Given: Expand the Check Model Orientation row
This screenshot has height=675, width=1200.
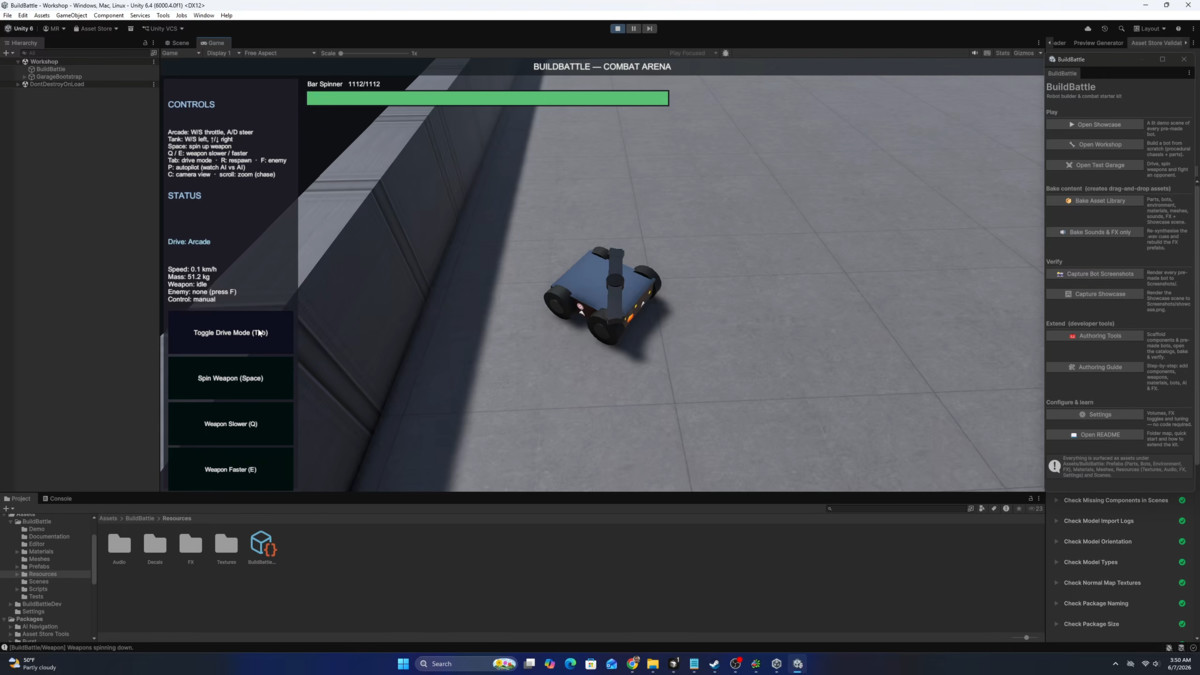Looking at the screenshot, I should click(x=1056, y=541).
